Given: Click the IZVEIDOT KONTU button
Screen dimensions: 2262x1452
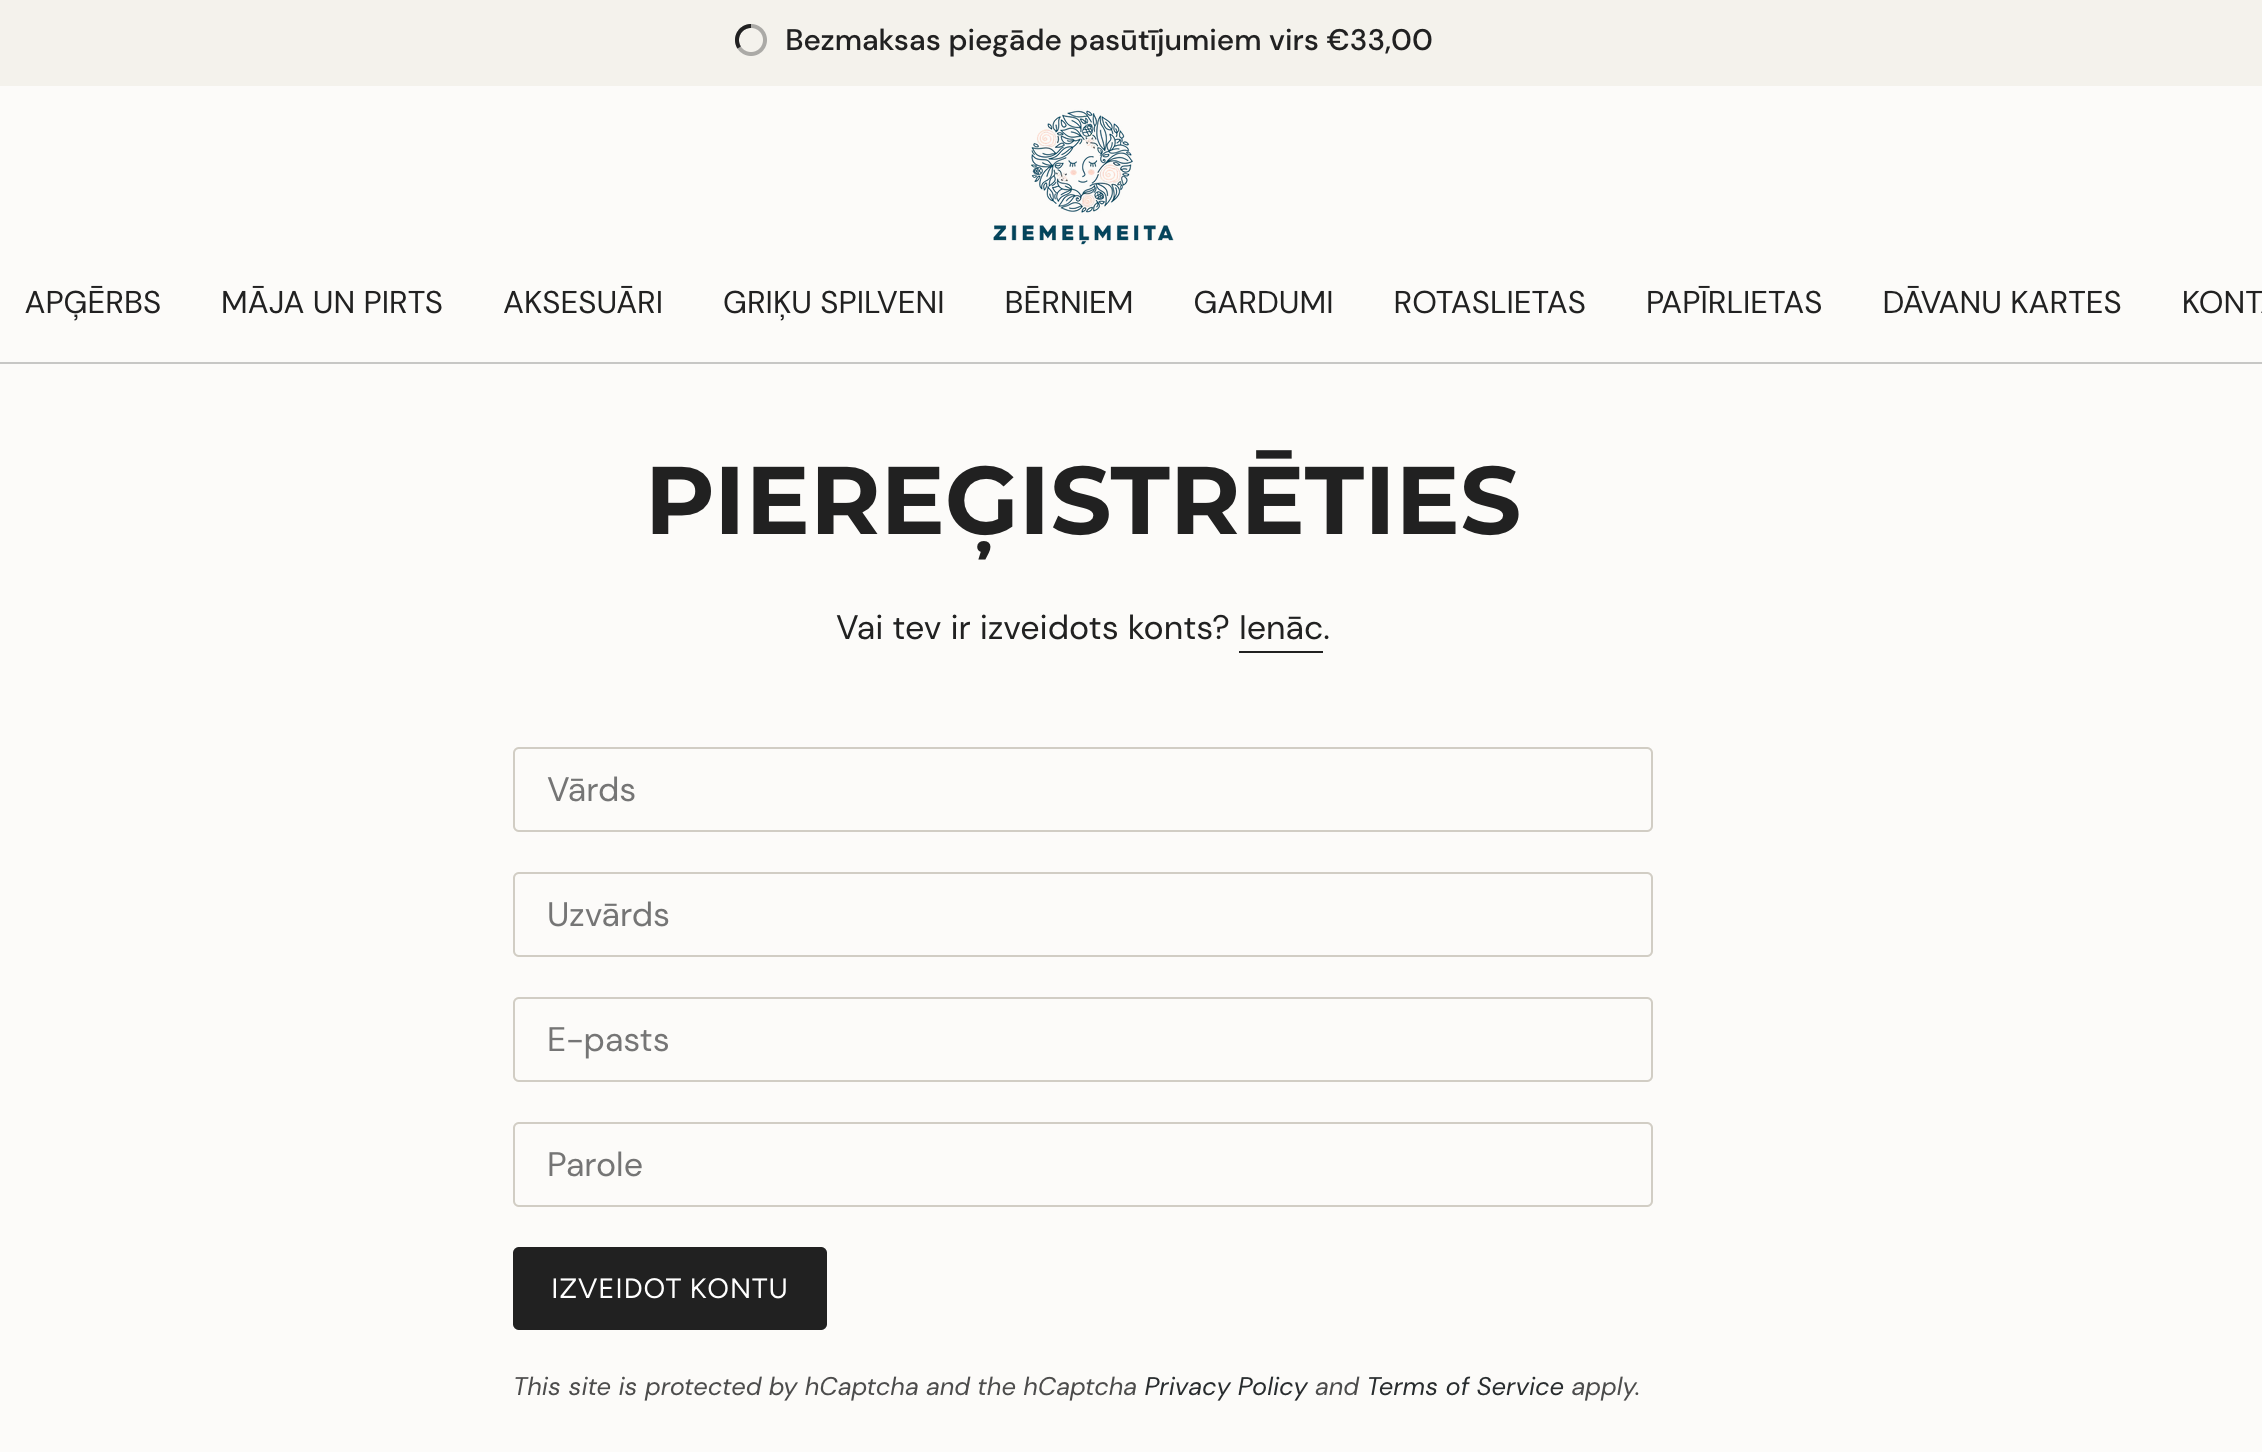Looking at the screenshot, I should pos(670,1288).
